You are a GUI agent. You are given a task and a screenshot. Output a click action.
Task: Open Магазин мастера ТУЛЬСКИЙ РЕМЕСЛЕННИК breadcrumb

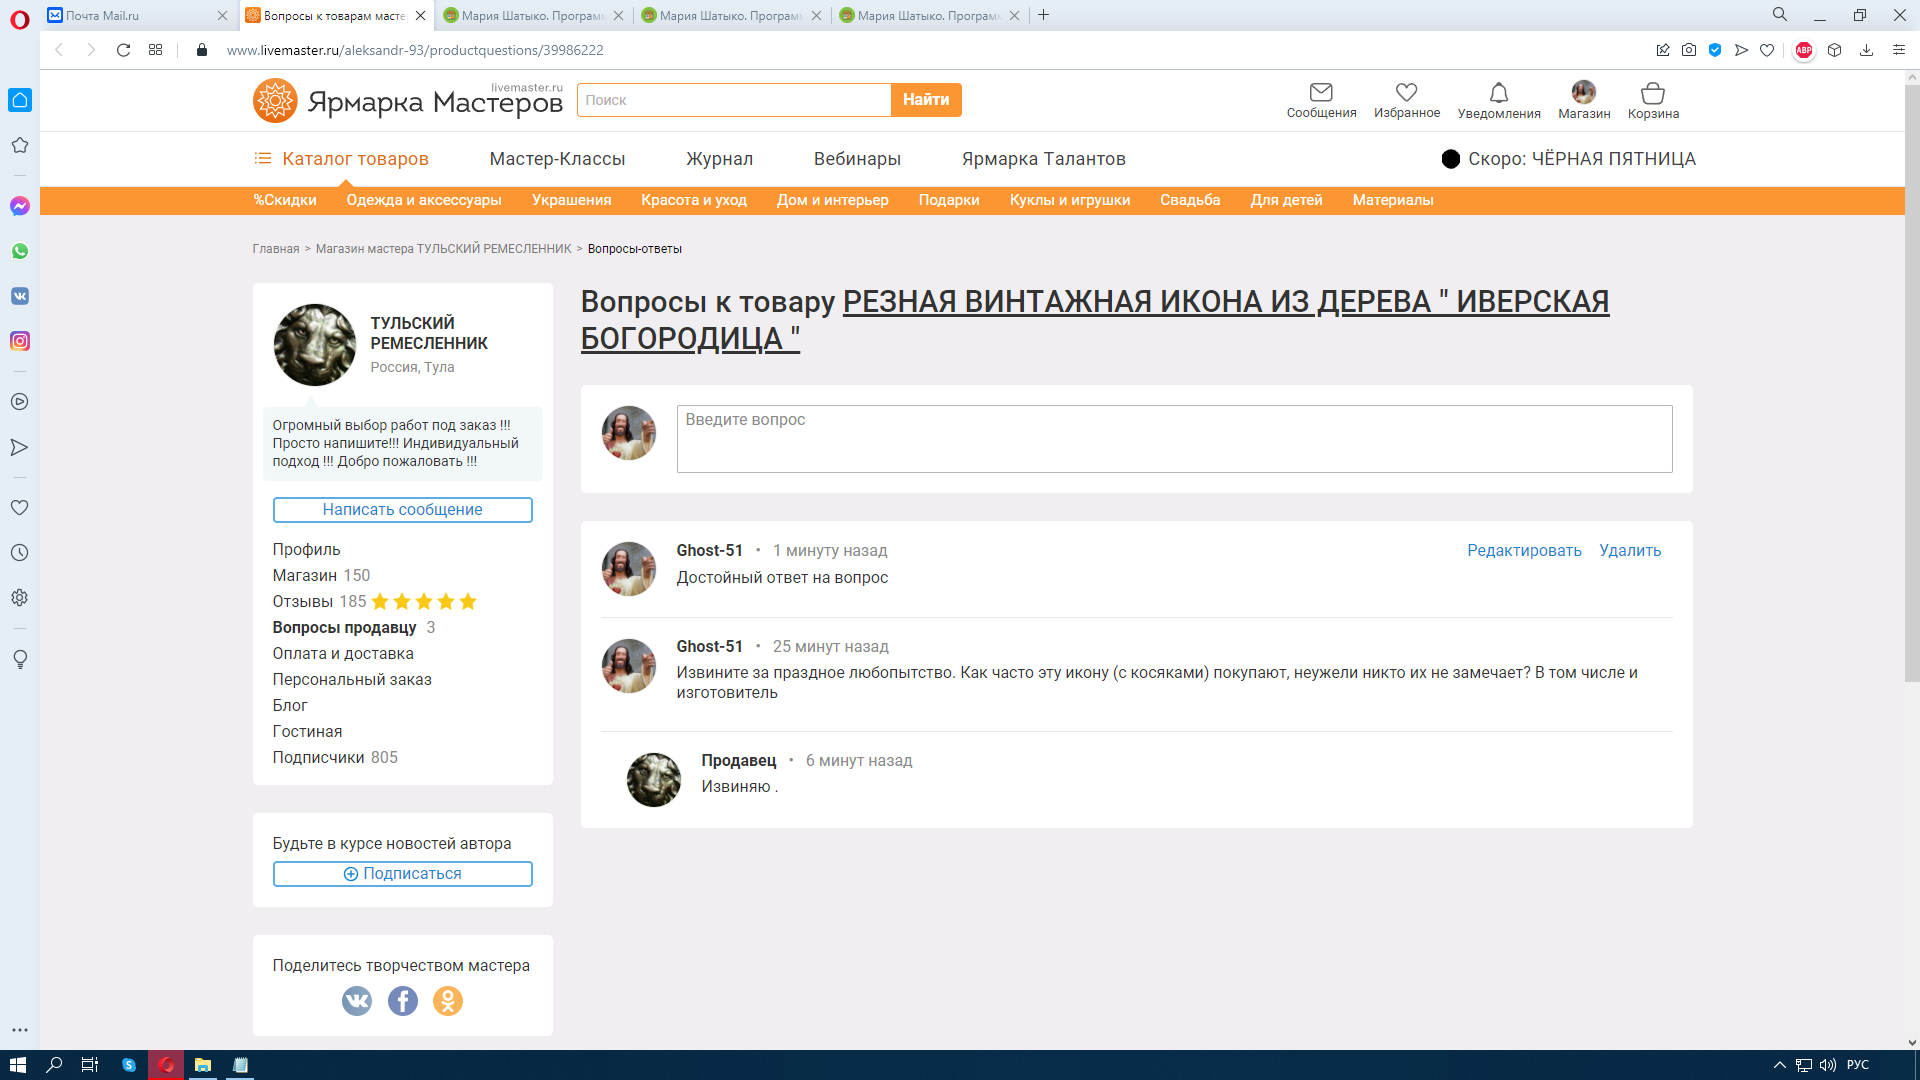click(x=443, y=249)
